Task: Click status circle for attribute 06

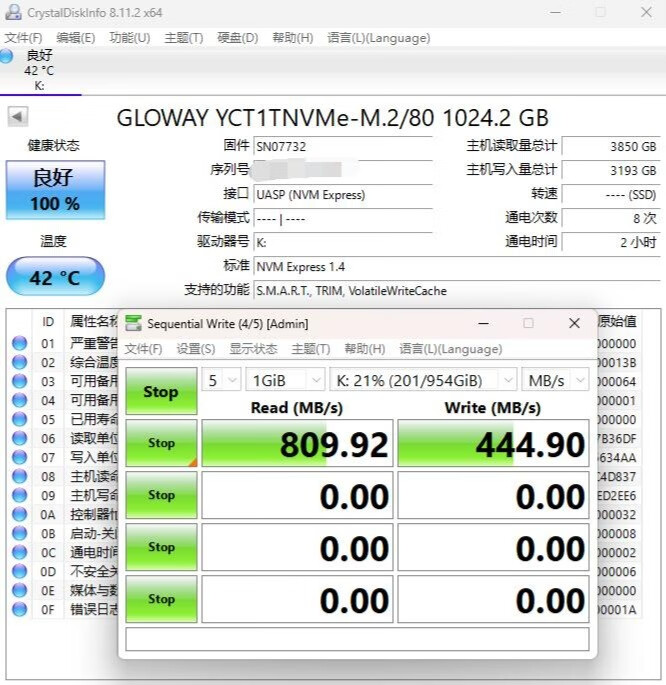Action: pyautogui.click(x=19, y=438)
